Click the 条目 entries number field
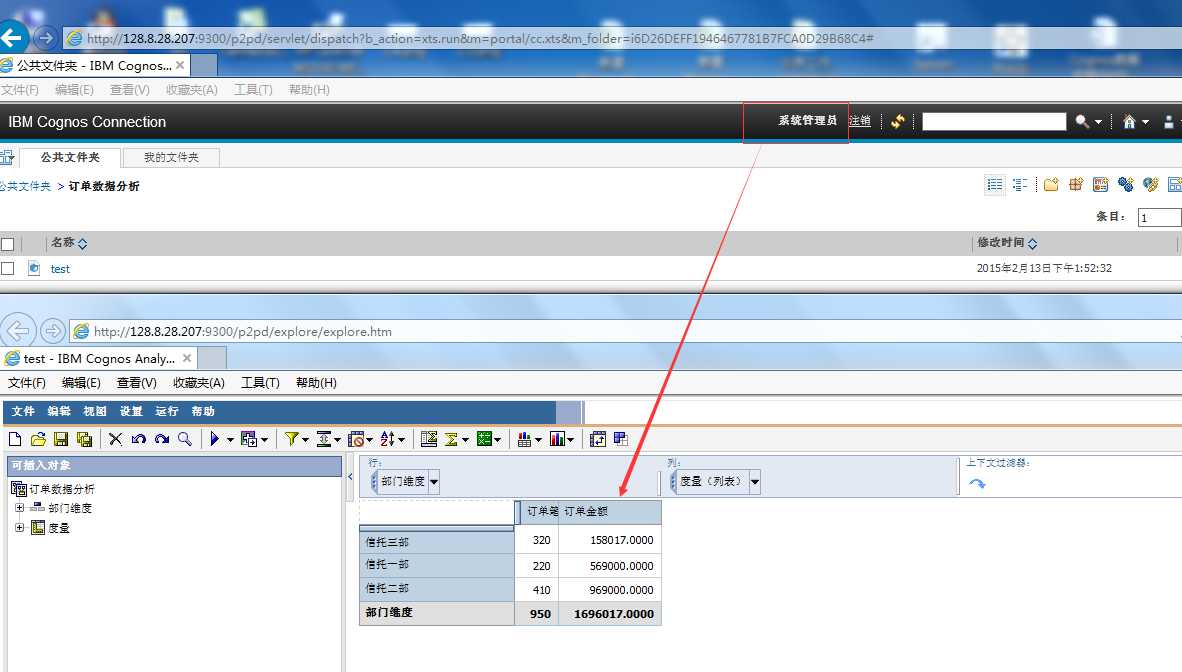 (1159, 217)
